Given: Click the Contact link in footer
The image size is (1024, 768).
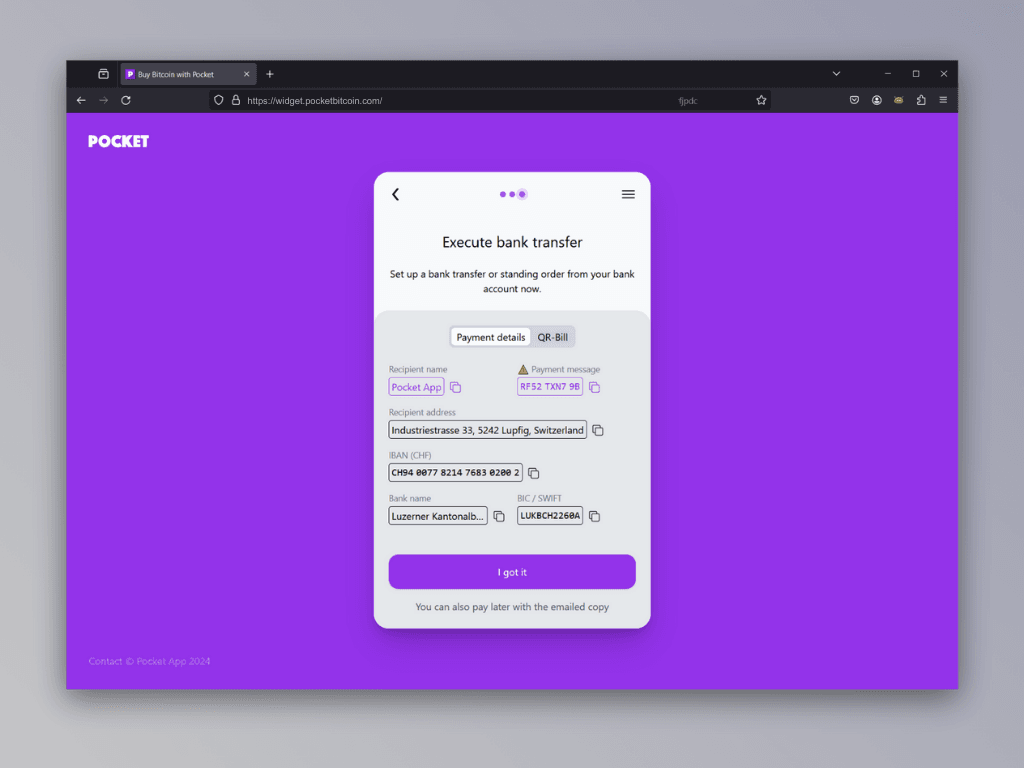Looking at the screenshot, I should [105, 662].
